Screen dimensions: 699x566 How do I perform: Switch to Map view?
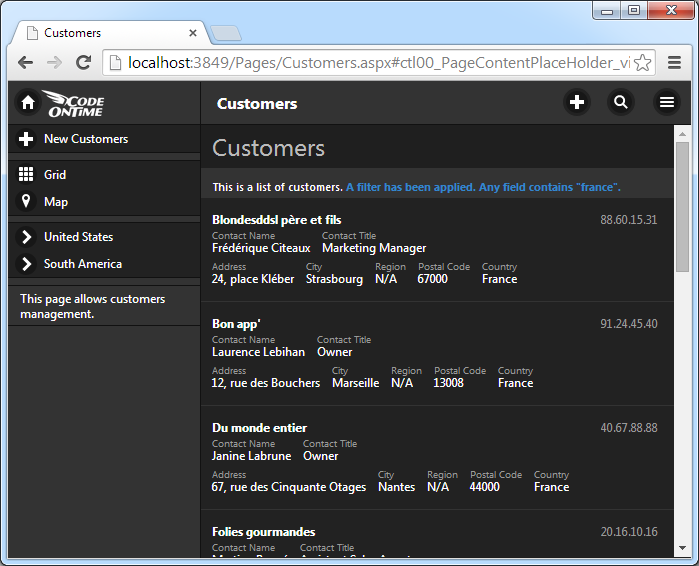(55, 202)
